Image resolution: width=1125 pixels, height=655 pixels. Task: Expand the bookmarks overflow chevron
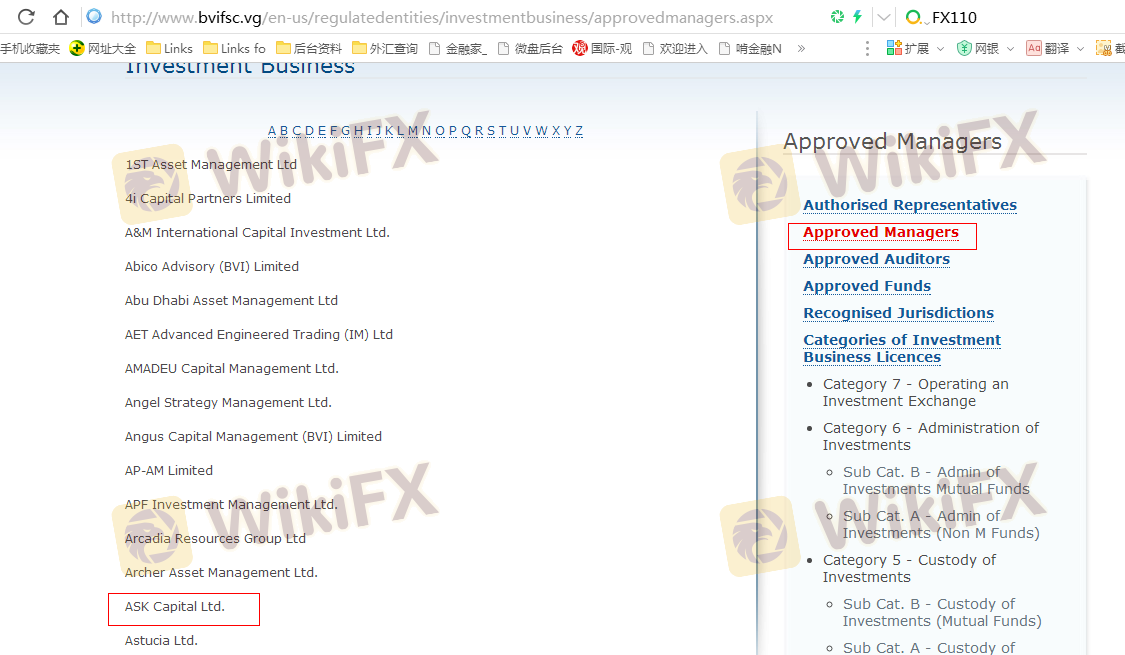800,48
